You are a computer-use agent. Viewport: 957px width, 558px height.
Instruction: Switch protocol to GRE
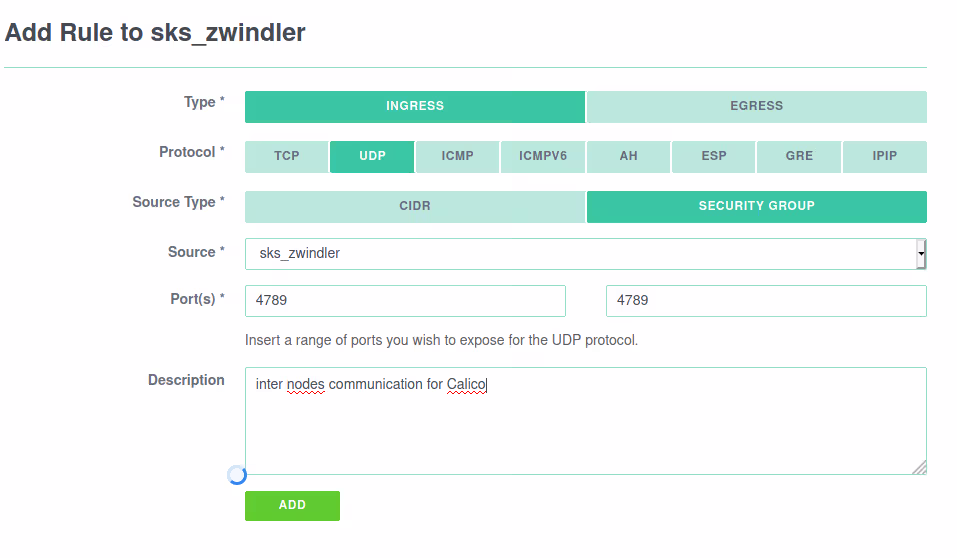799,156
